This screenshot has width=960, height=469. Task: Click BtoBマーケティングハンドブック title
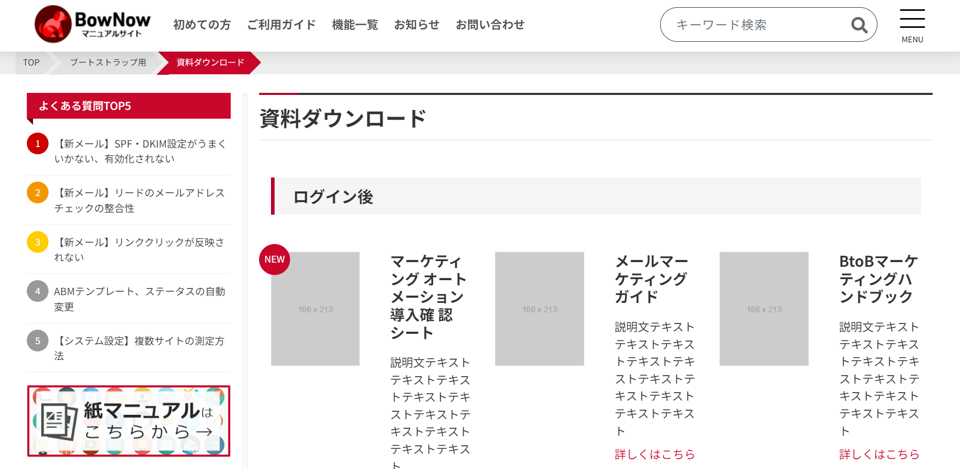(879, 279)
